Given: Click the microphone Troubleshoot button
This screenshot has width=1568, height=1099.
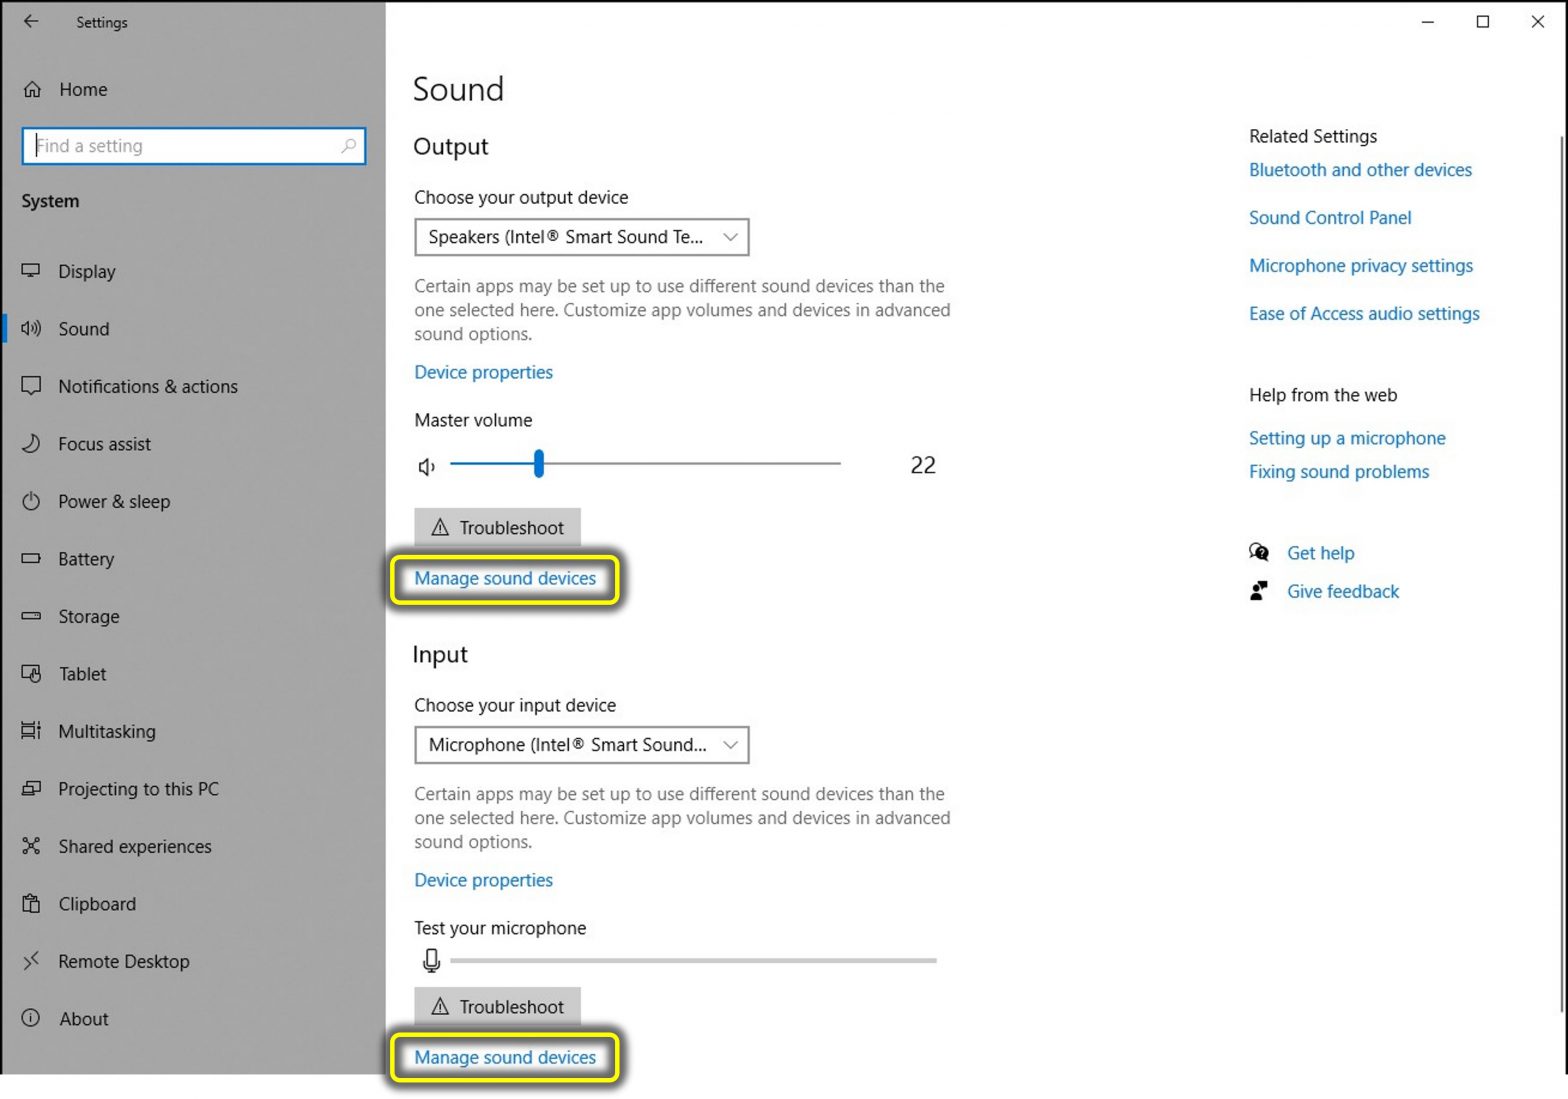Looking at the screenshot, I should click(x=497, y=1006).
